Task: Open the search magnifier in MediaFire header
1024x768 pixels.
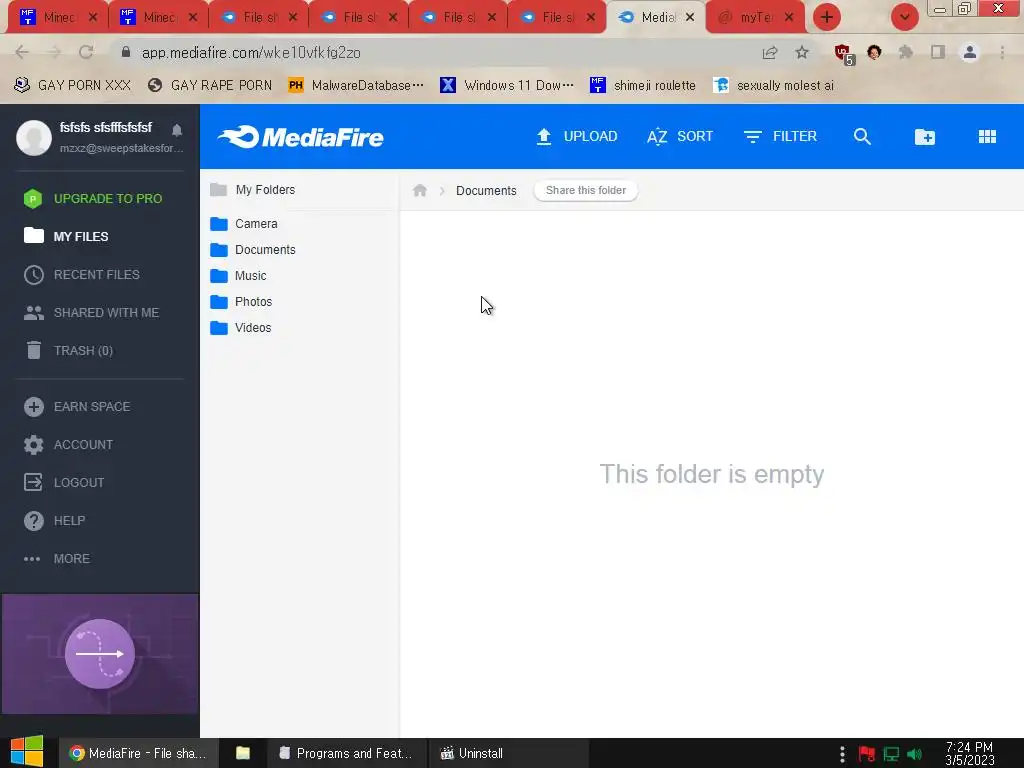Action: click(x=862, y=136)
